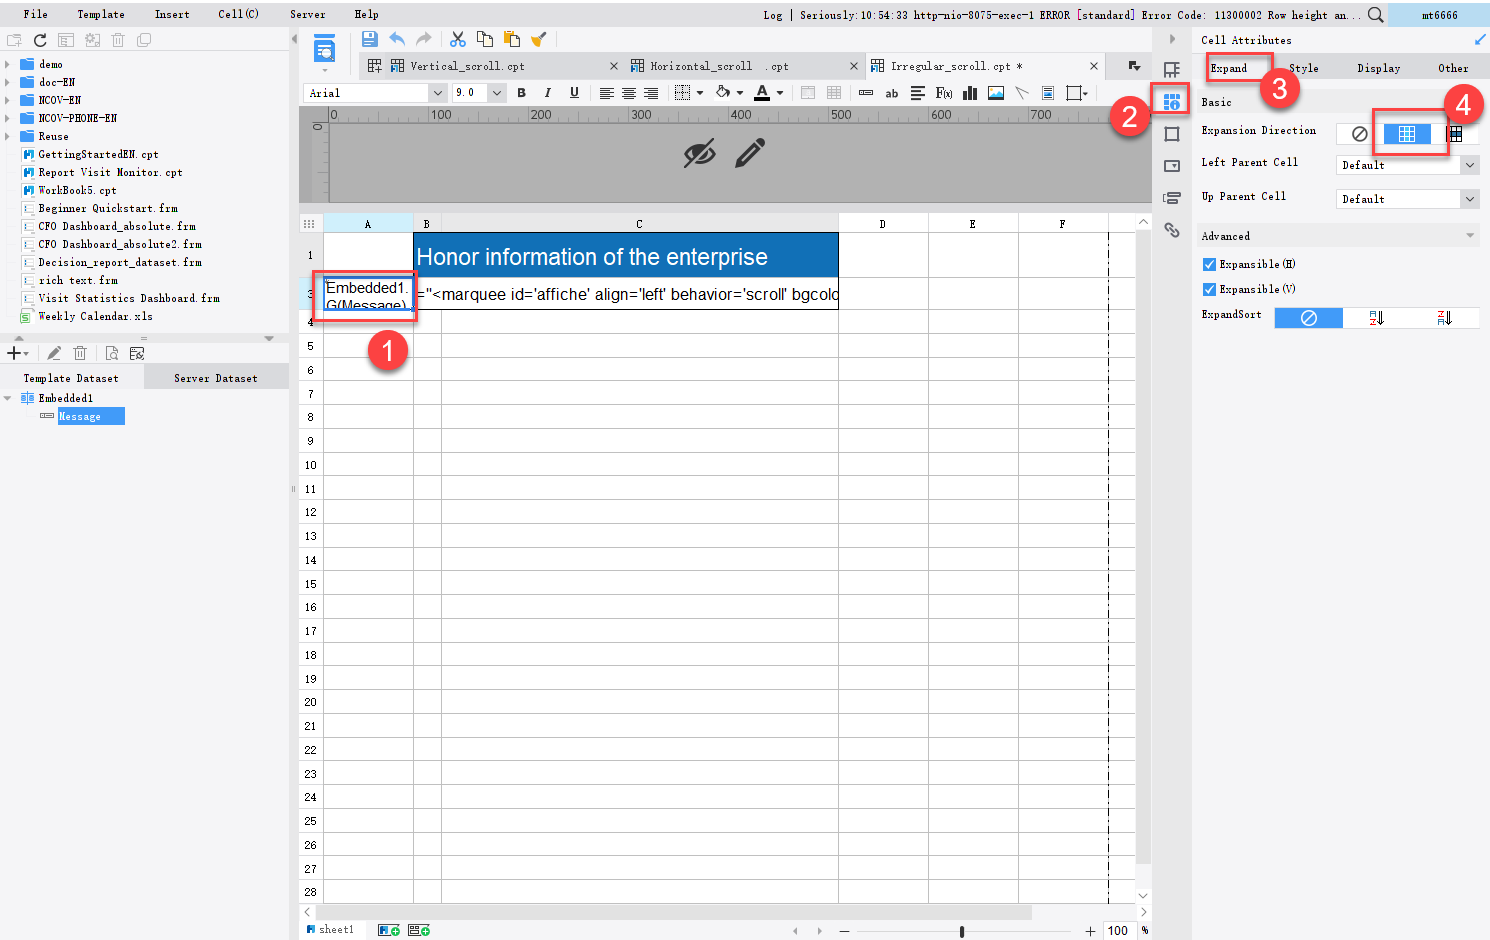Open the Vertical_scroll.cpt tab
This screenshot has width=1490, height=940.
(467, 66)
